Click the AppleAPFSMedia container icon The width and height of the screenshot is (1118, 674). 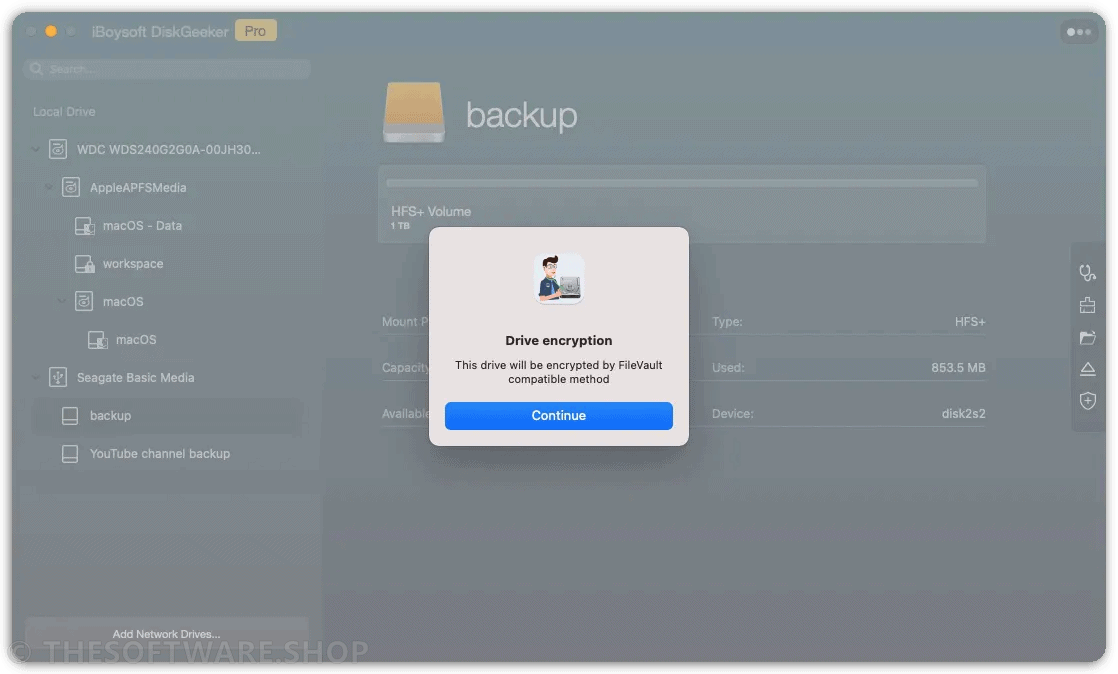point(71,188)
